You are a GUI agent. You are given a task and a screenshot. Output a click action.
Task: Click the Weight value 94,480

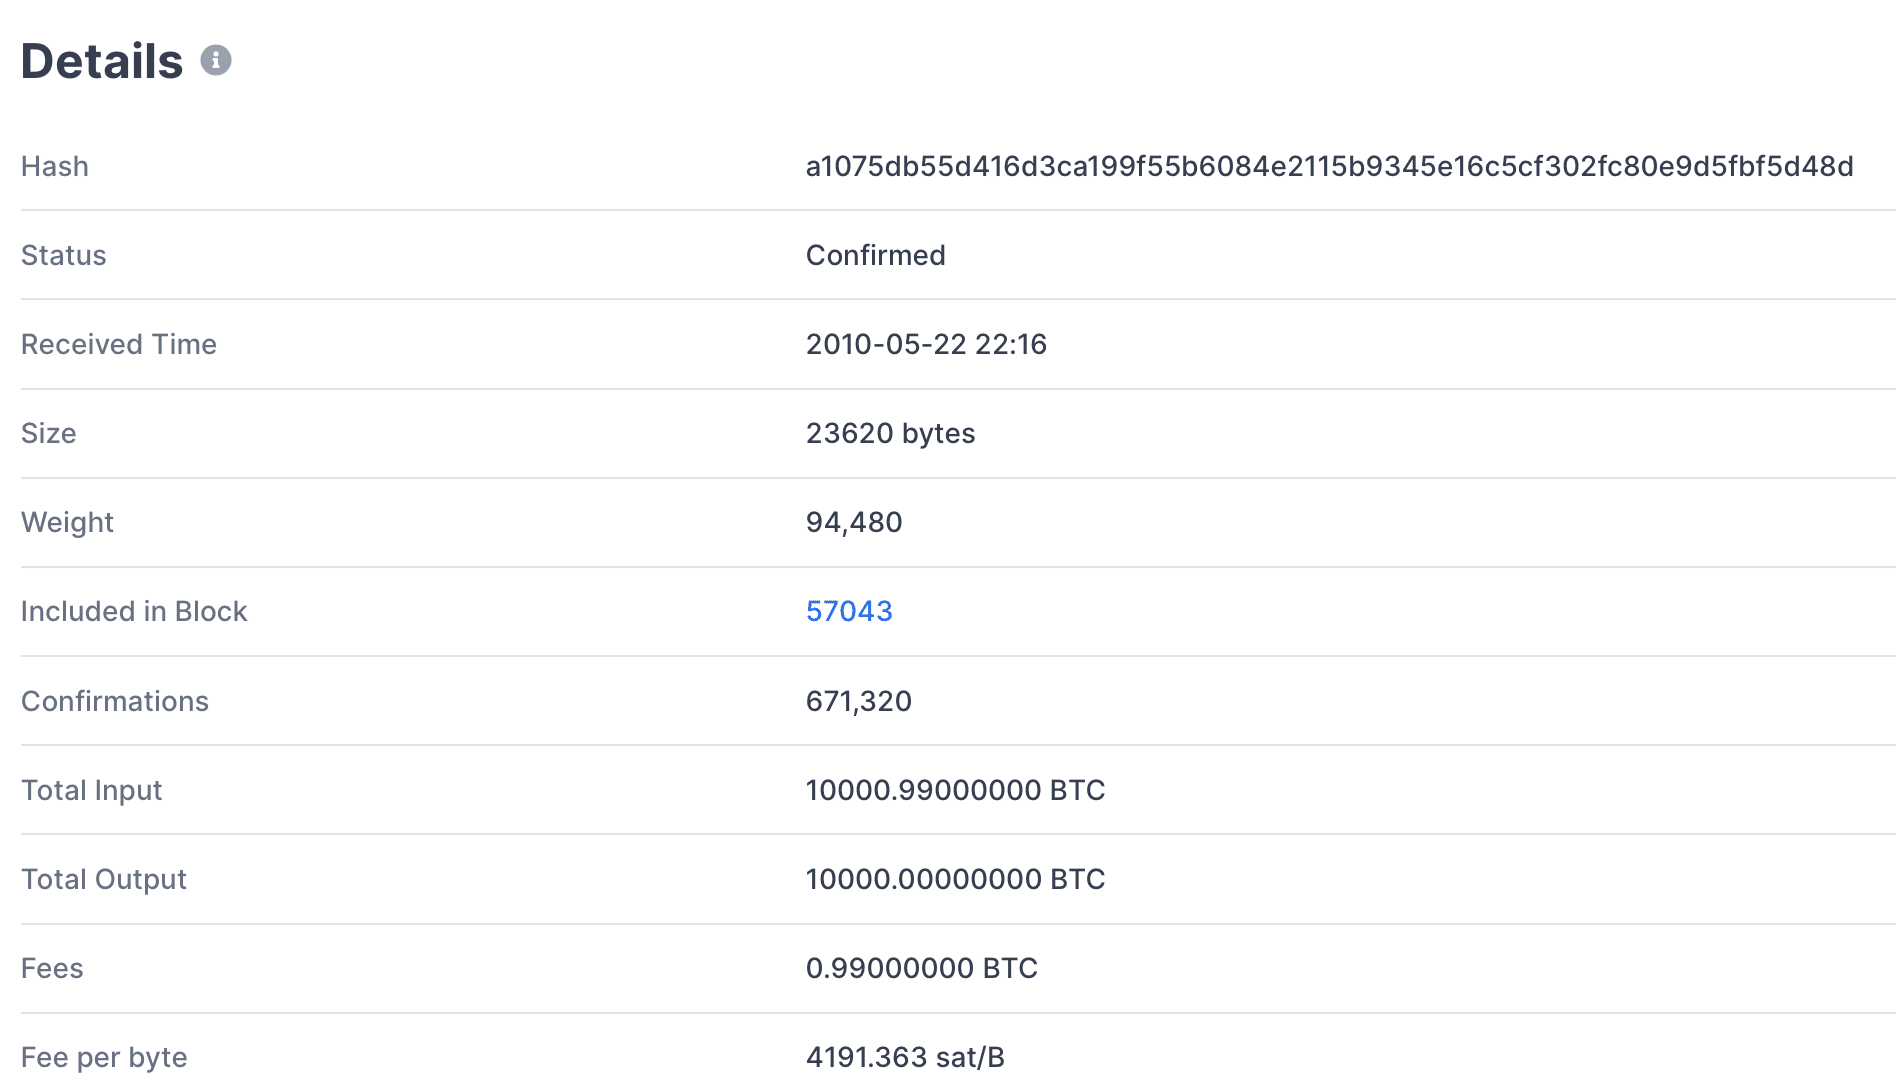(x=853, y=522)
